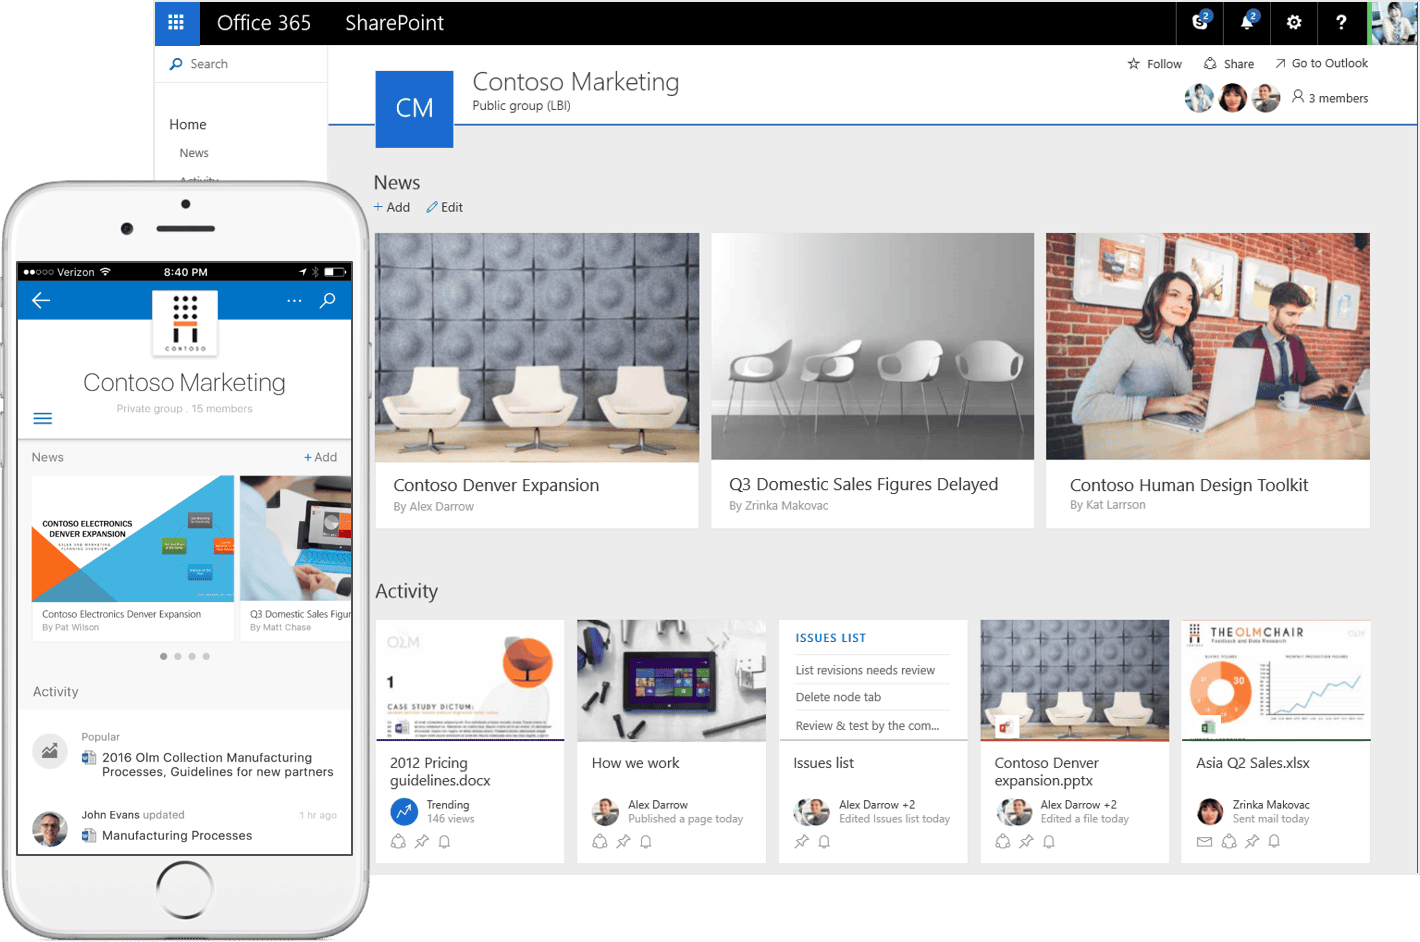
Task: Tap the phone home button
Action: [185, 889]
